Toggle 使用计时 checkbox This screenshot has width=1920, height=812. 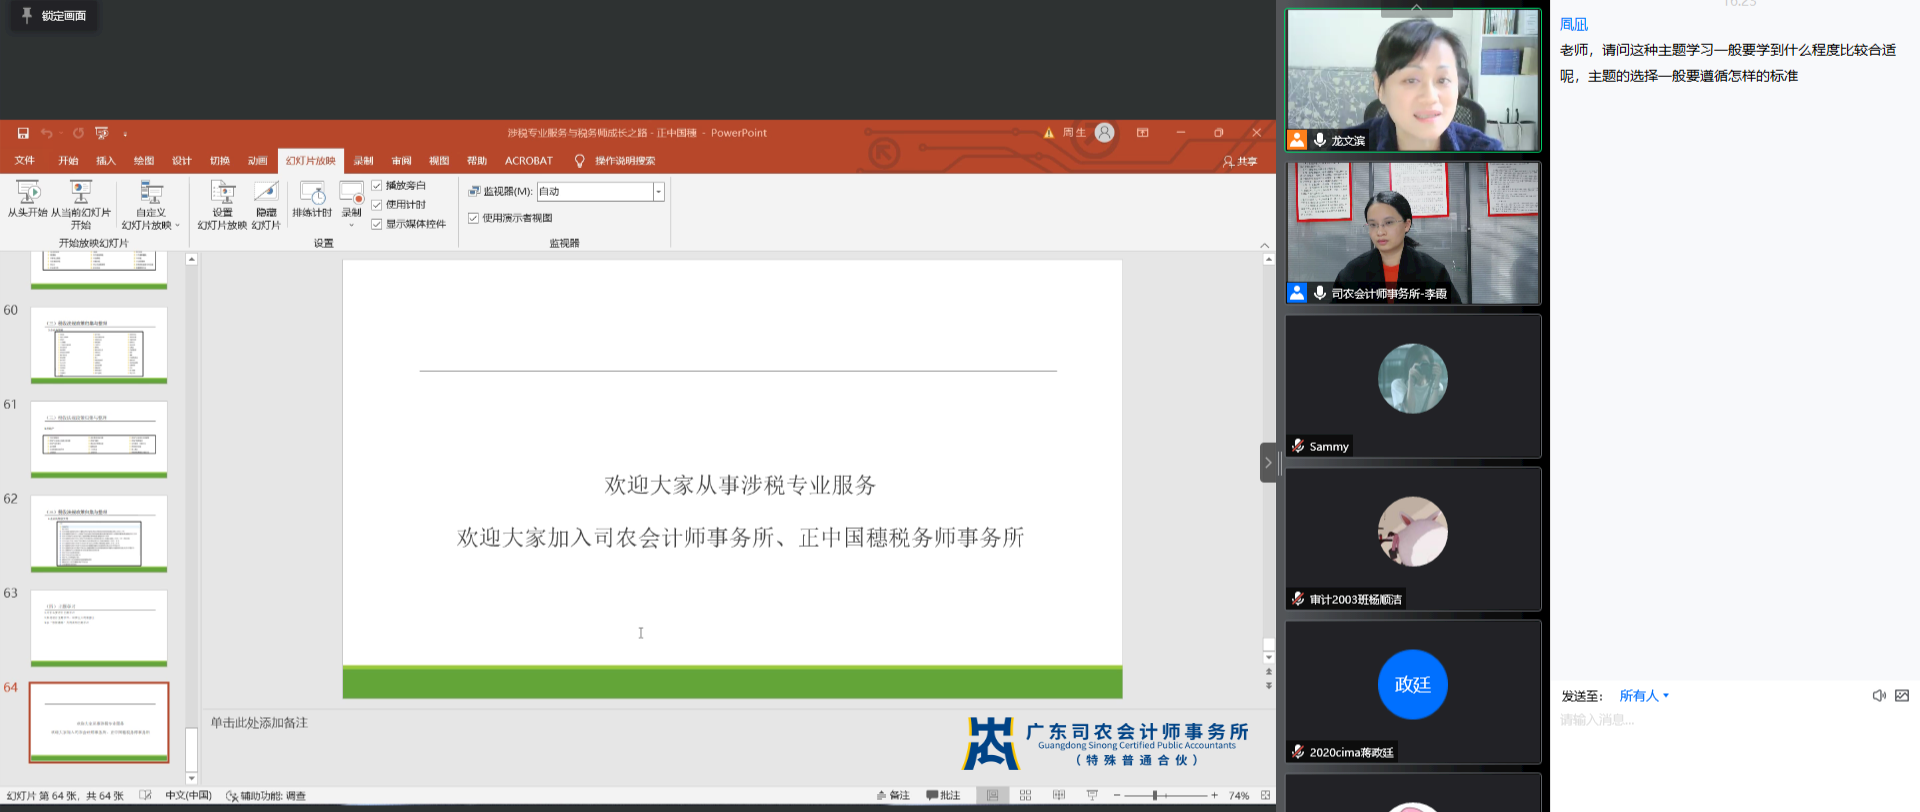coord(377,205)
